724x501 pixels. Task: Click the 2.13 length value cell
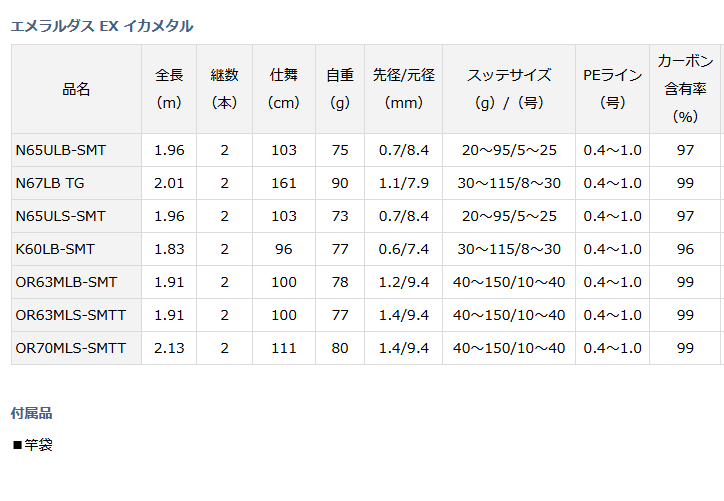coord(169,348)
